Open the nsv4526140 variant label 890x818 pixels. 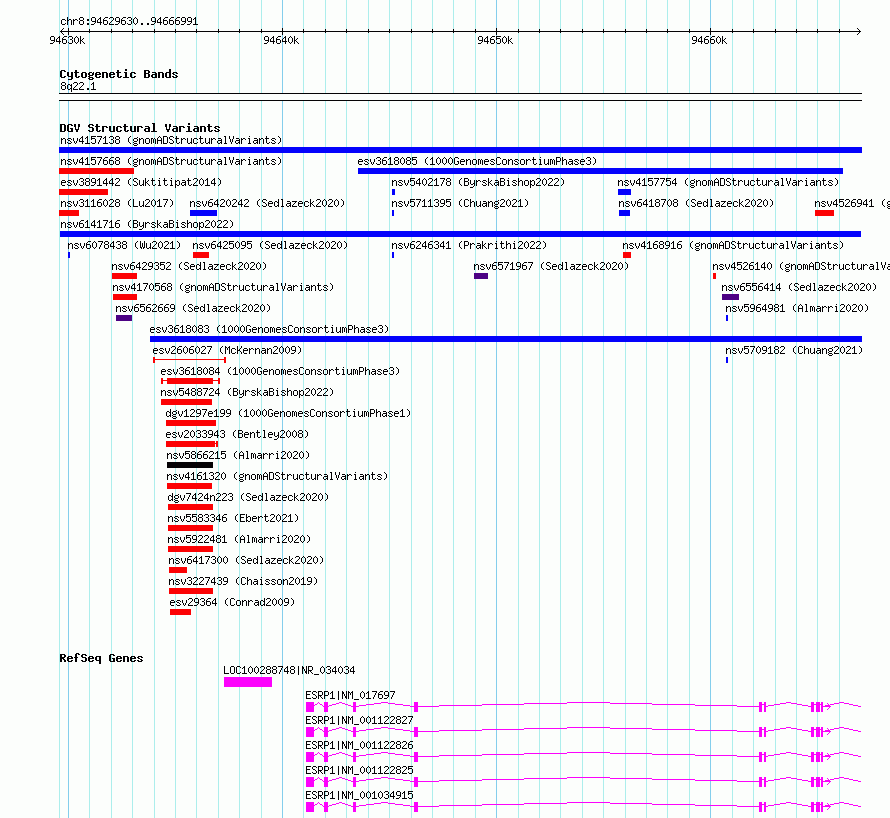(x=801, y=266)
